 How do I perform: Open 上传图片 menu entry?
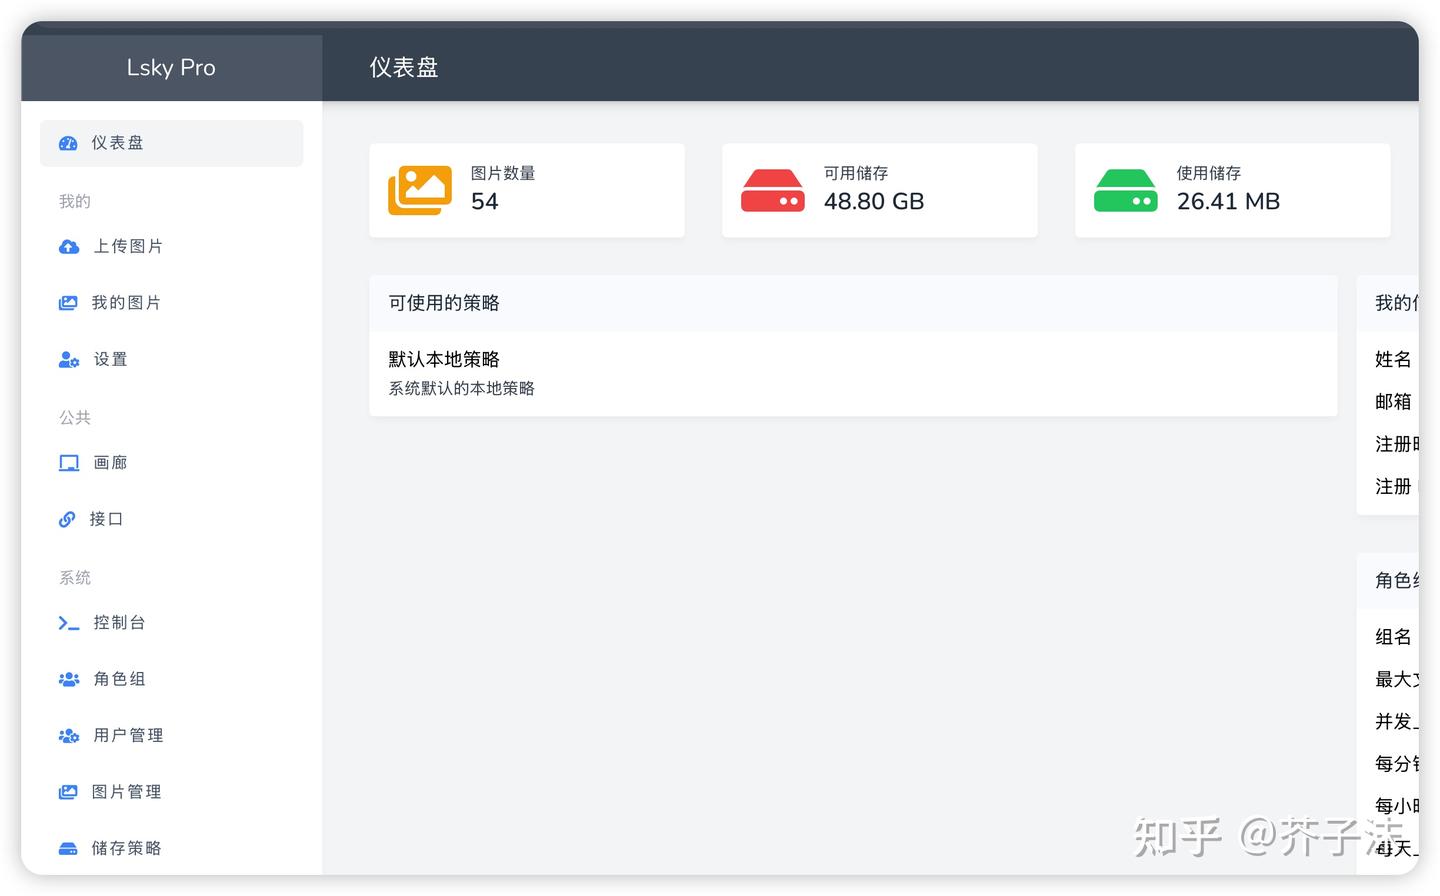point(172,246)
